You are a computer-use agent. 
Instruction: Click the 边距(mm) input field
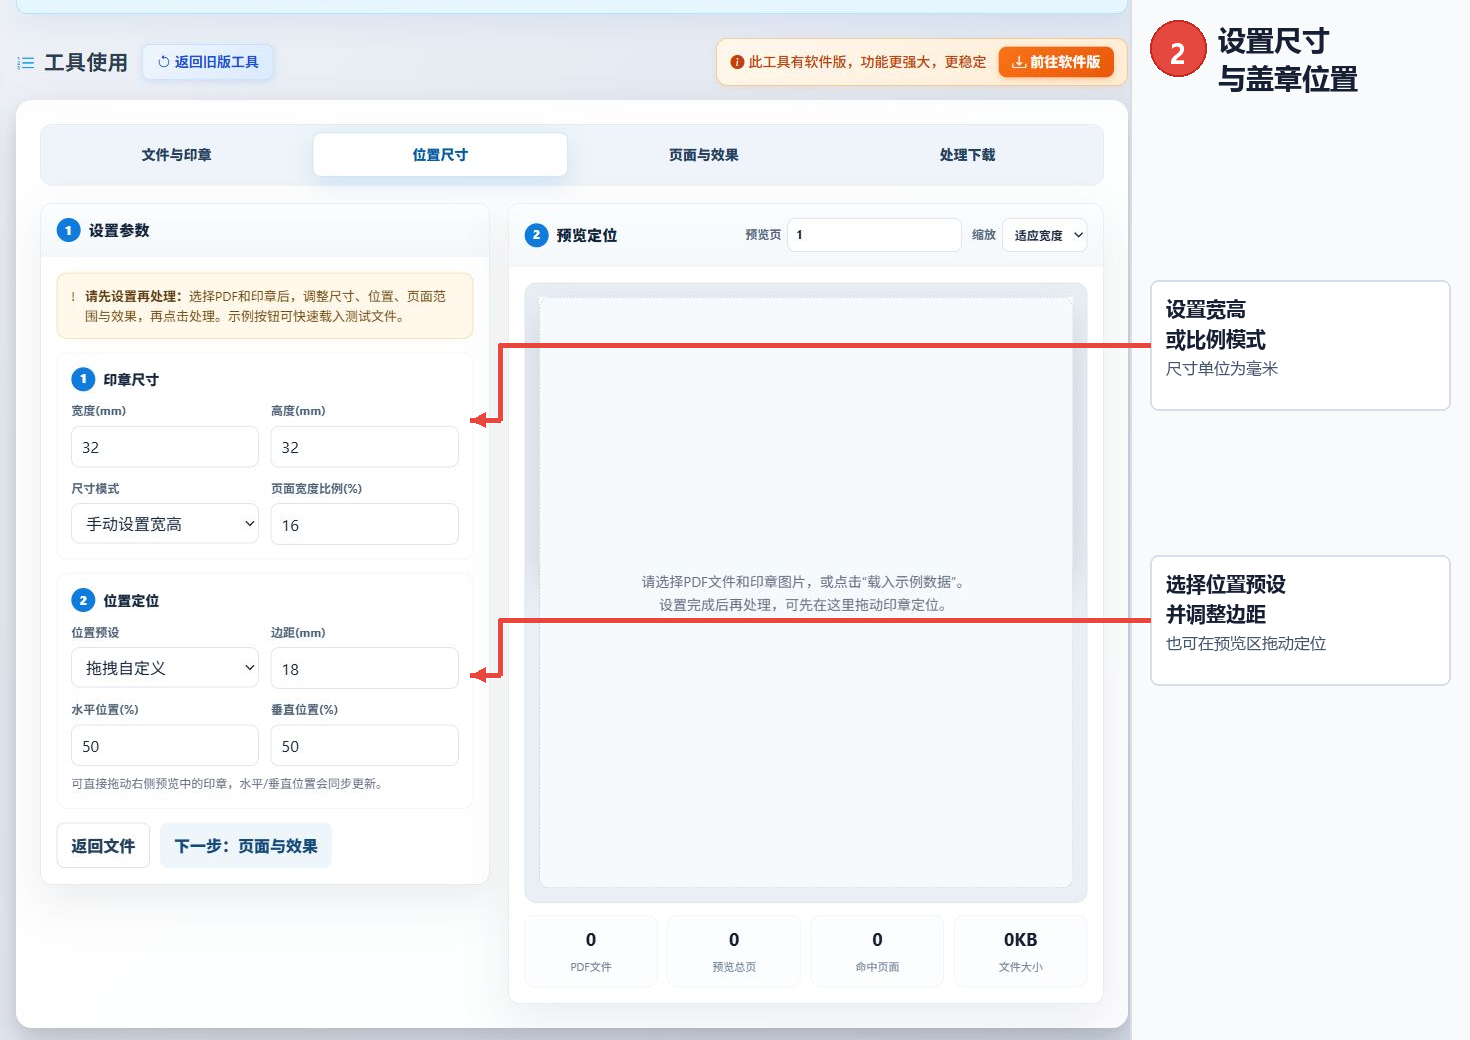pyautogui.click(x=365, y=668)
